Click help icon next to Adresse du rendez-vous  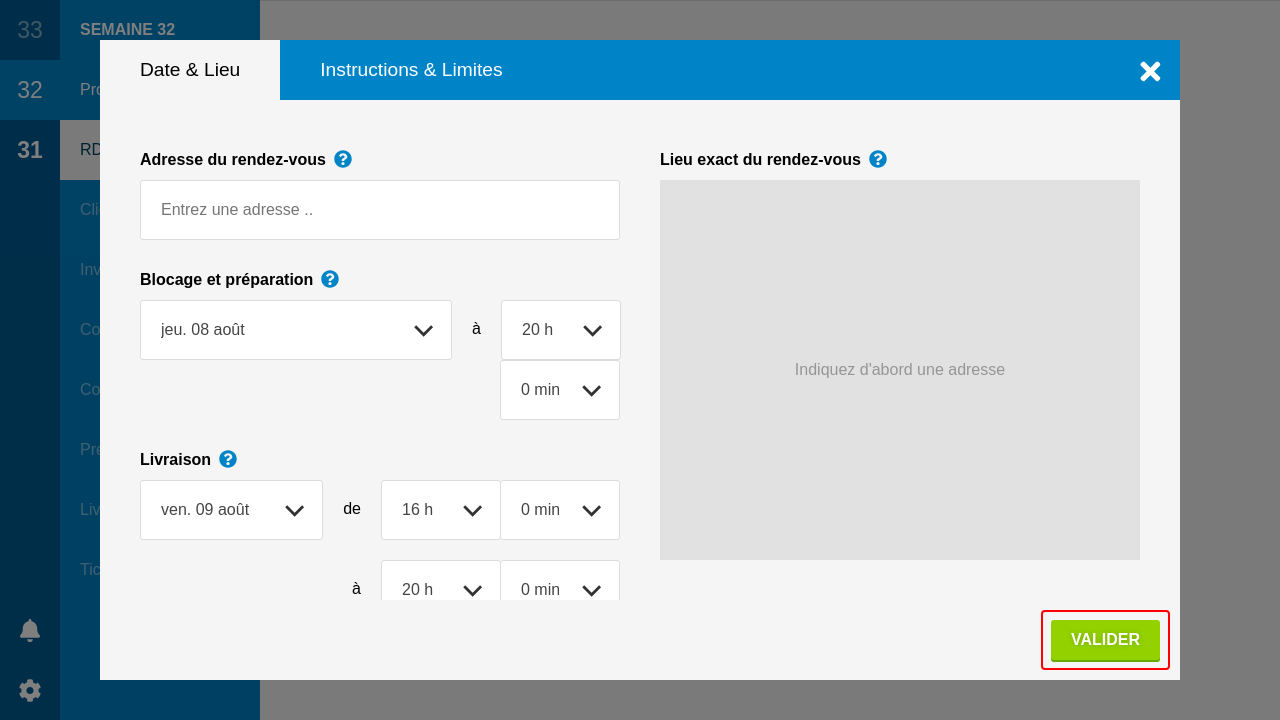[x=343, y=159]
